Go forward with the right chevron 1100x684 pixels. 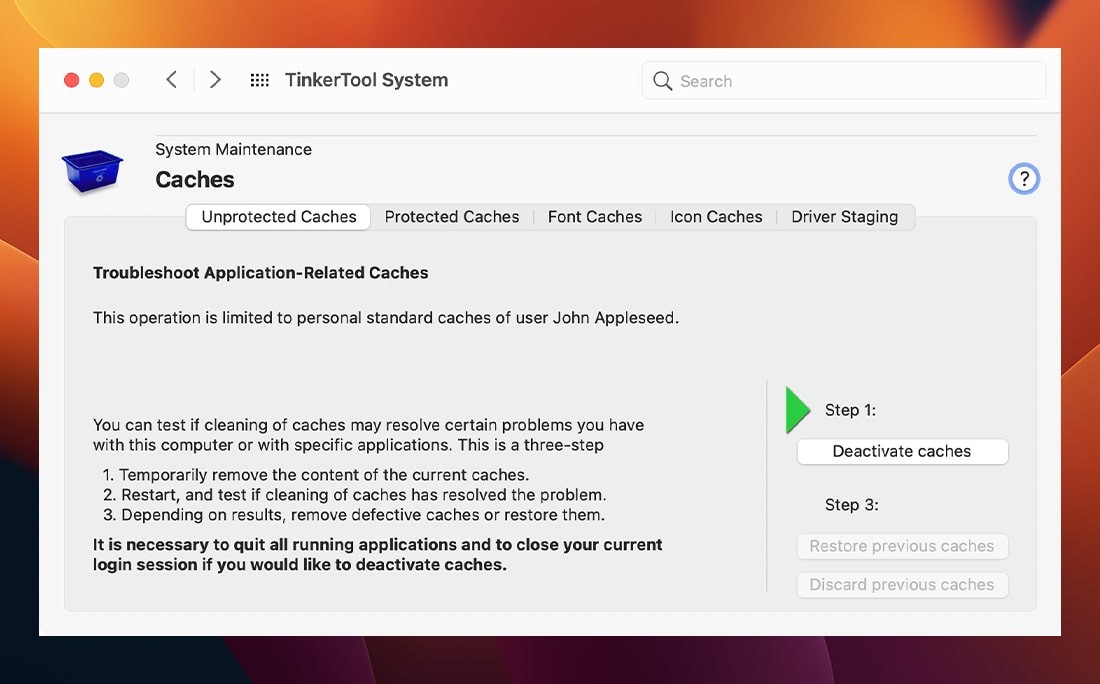point(215,80)
